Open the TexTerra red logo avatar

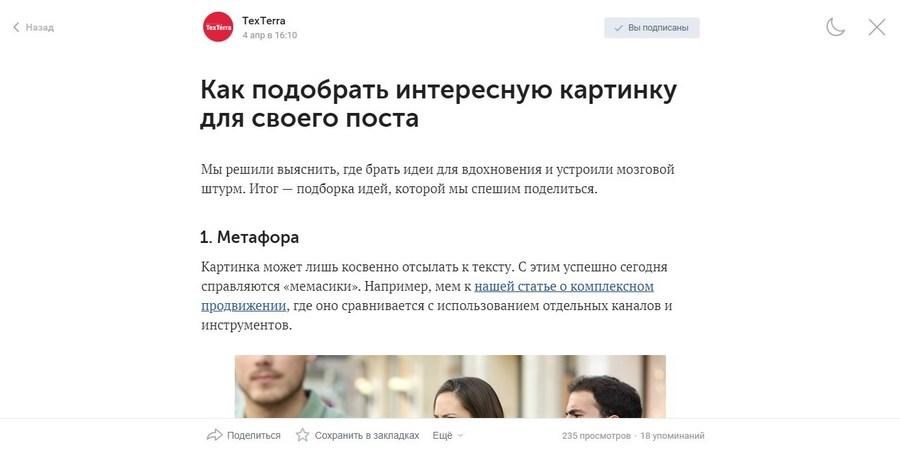pos(218,27)
